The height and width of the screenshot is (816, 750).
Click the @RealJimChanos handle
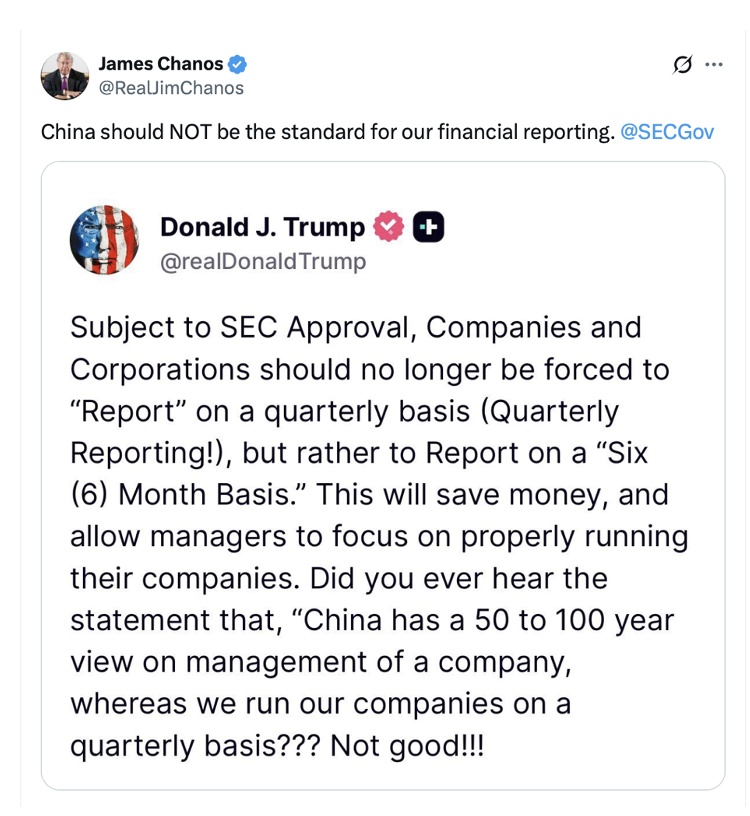coord(170,88)
